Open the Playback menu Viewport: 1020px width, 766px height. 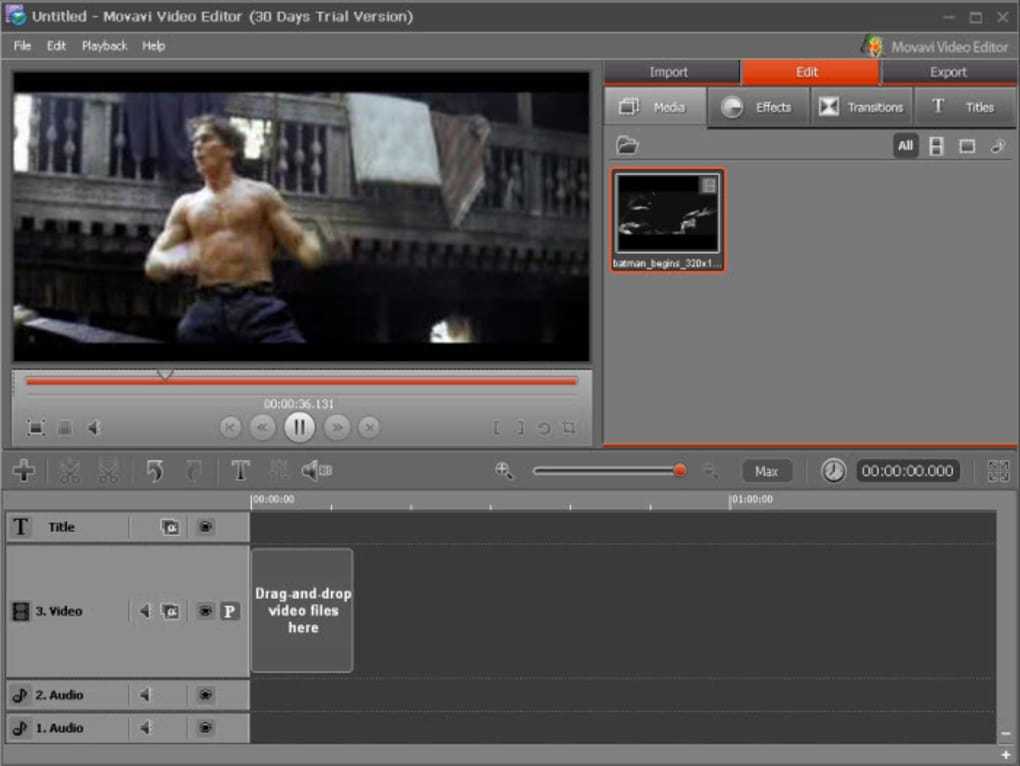104,46
